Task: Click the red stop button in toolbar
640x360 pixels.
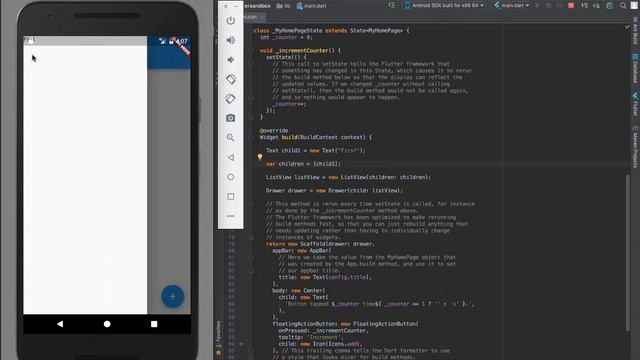Action: [x=571, y=6]
